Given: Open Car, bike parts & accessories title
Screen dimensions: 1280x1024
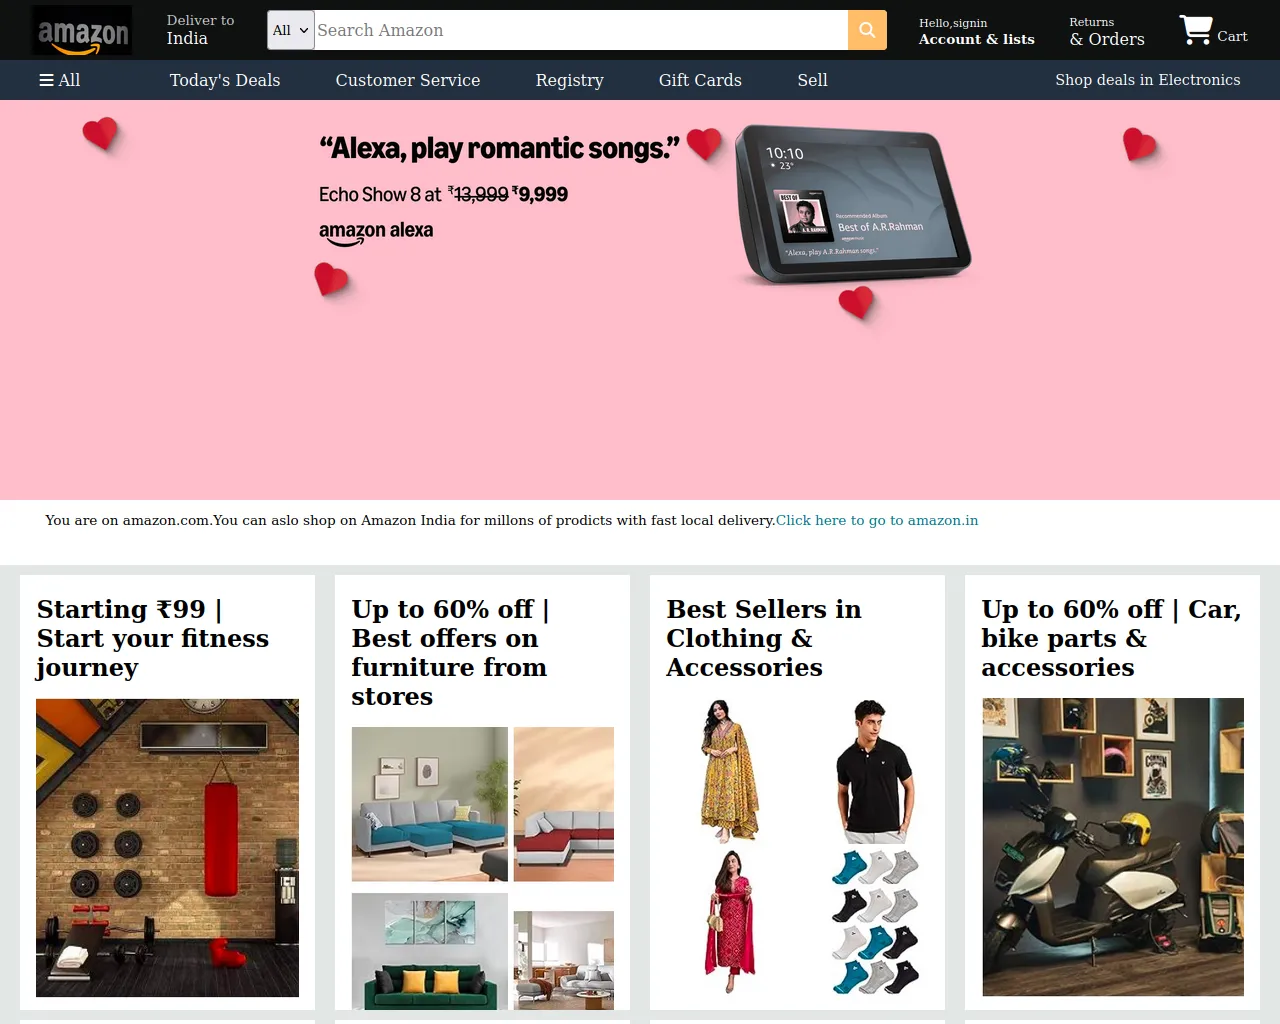Looking at the screenshot, I should pyautogui.click(x=1111, y=638).
